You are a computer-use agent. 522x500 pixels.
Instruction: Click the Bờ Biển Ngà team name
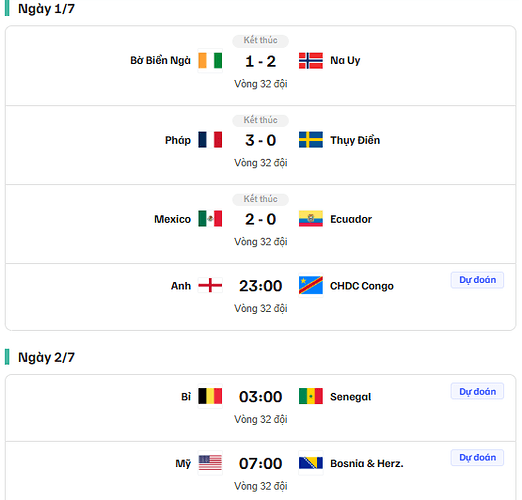pyautogui.click(x=160, y=61)
